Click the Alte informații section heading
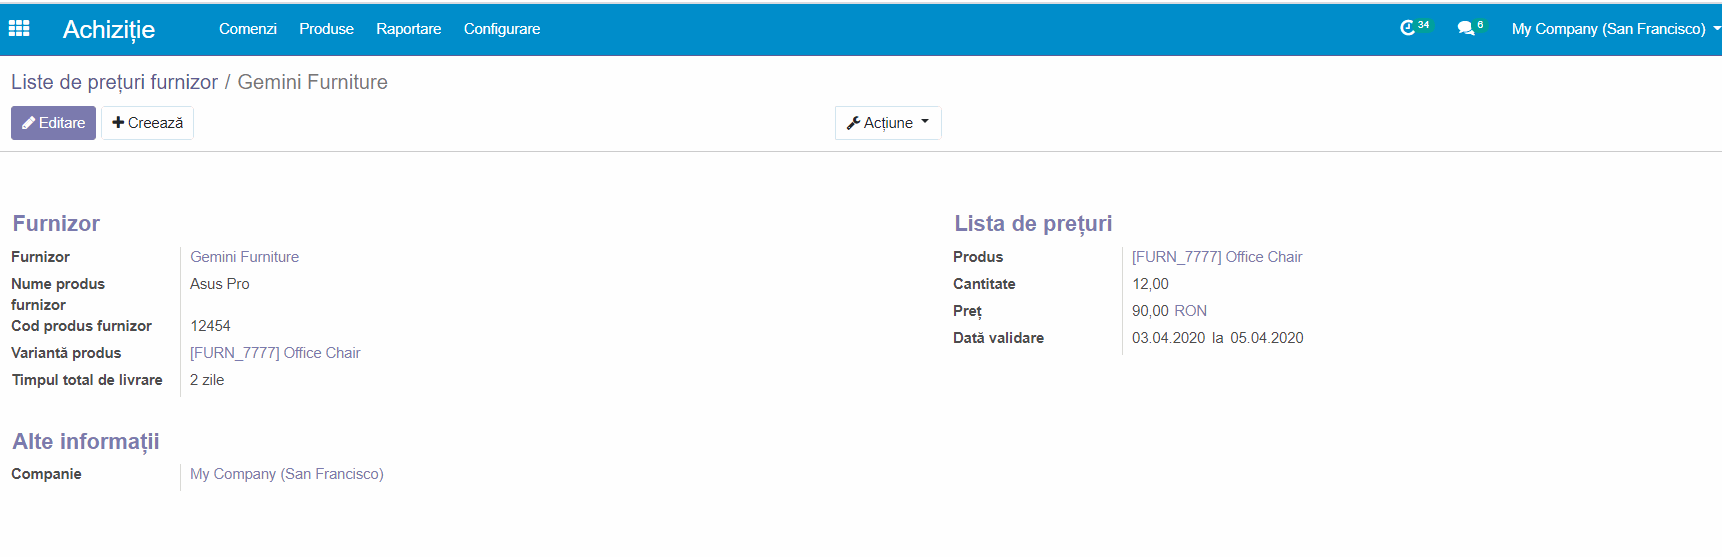 [x=86, y=441]
